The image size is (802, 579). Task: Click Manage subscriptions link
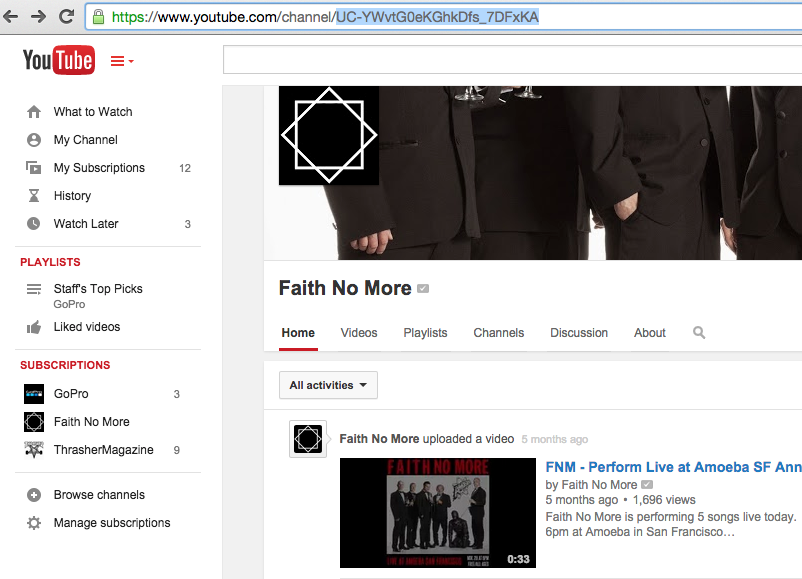[x=112, y=523]
